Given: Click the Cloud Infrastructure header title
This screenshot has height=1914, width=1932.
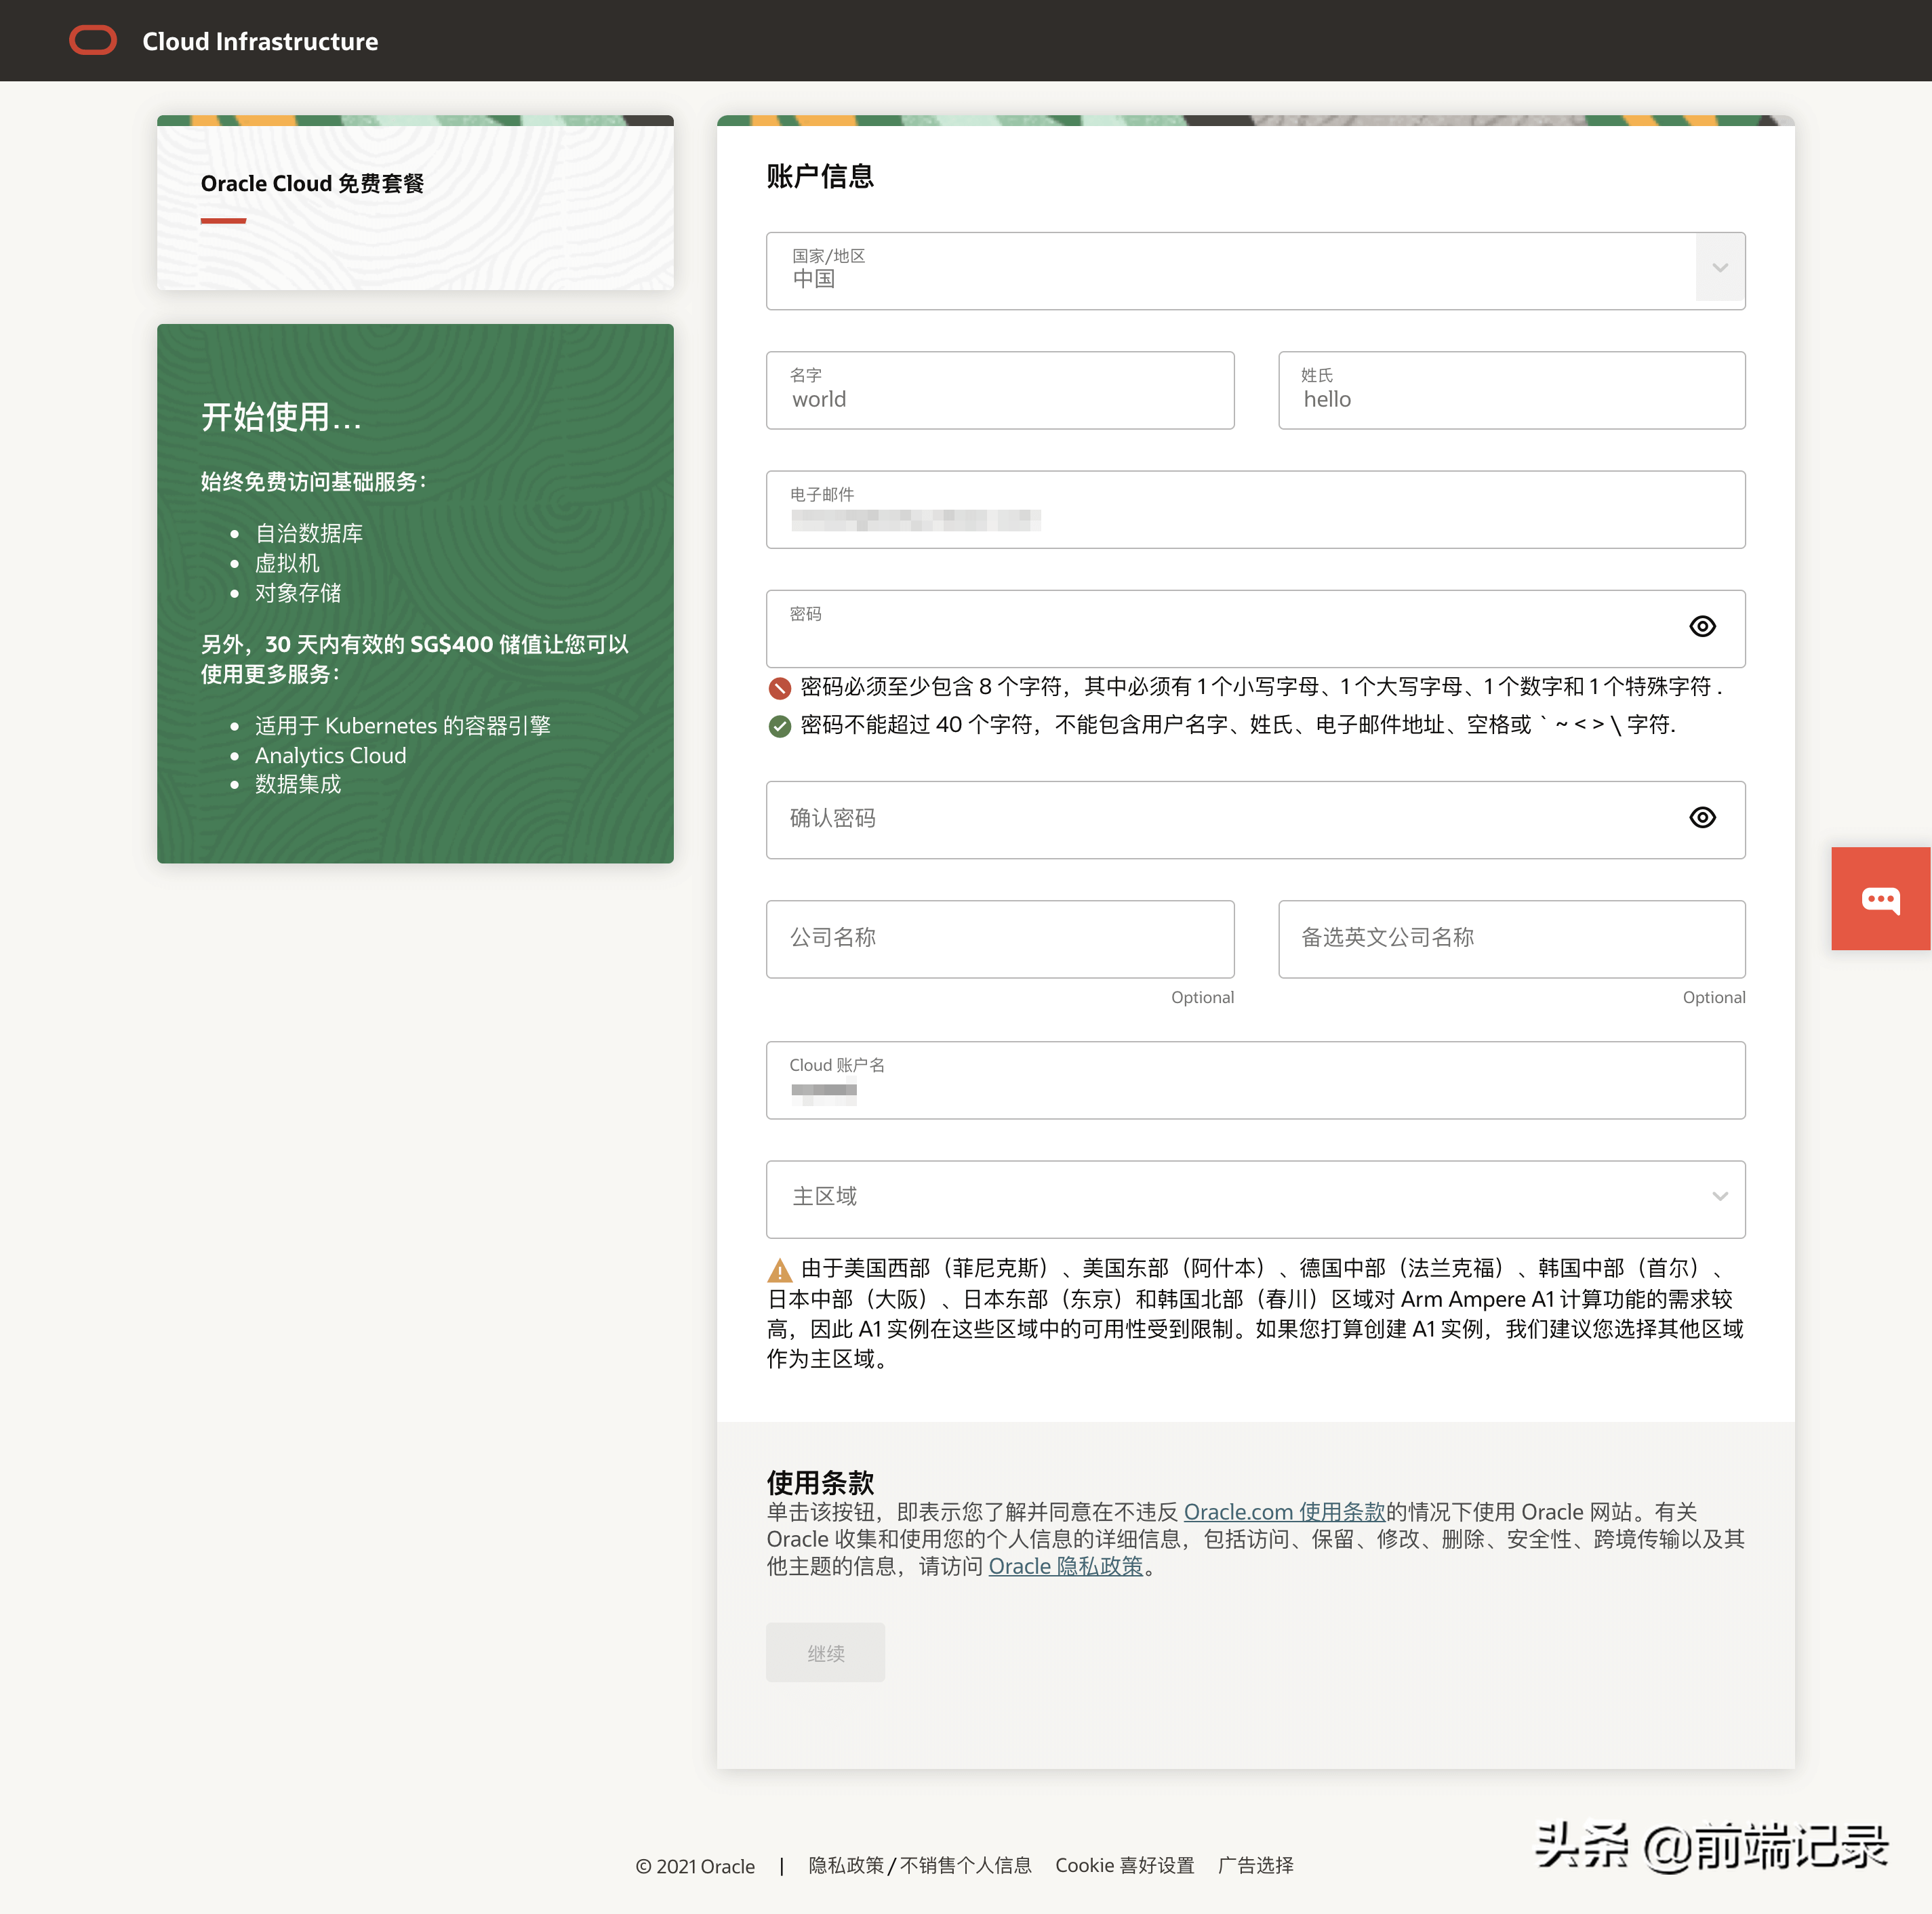Looking at the screenshot, I should pyautogui.click(x=260, y=41).
